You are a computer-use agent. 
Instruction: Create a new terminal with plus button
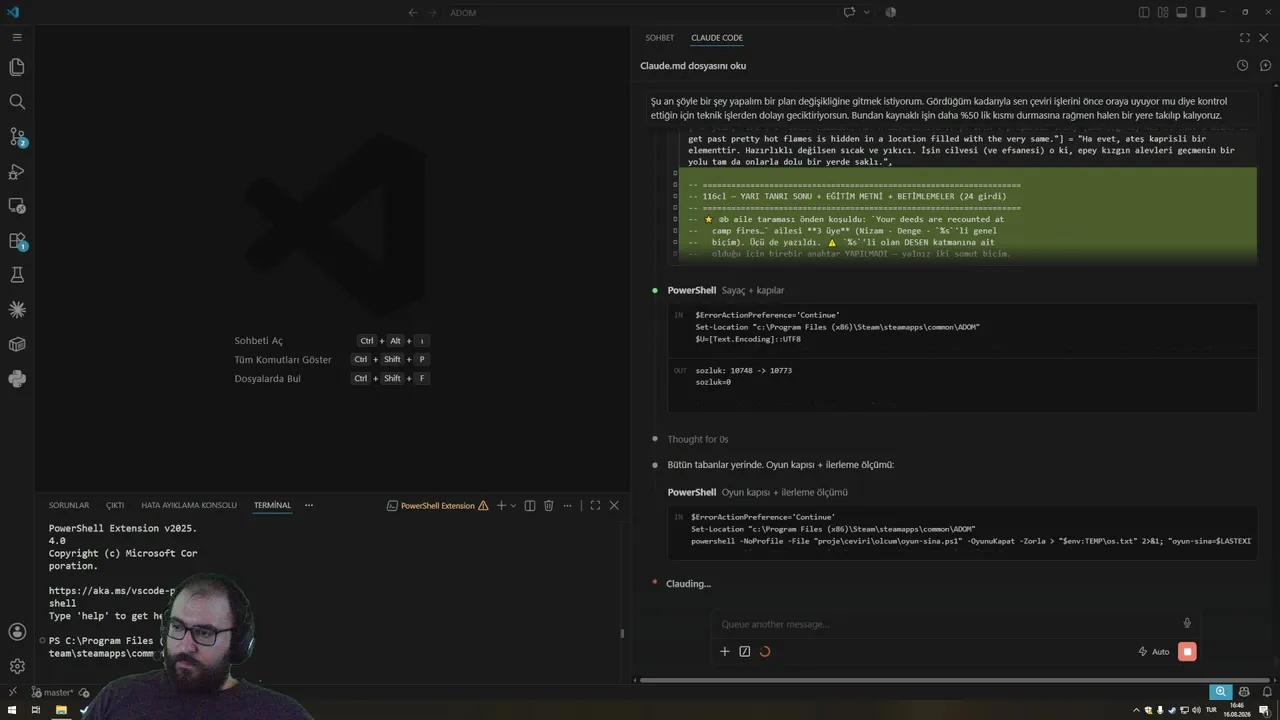click(x=502, y=506)
